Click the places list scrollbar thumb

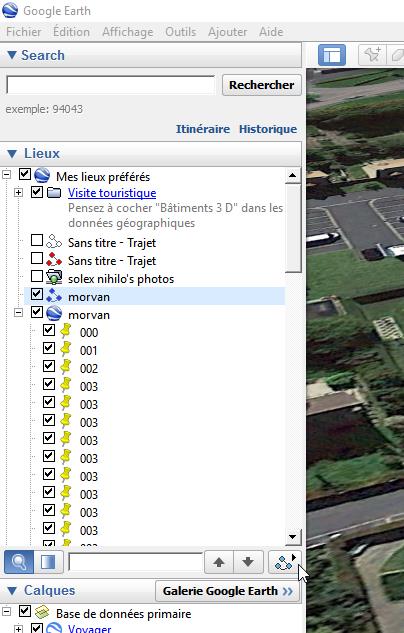point(293,228)
